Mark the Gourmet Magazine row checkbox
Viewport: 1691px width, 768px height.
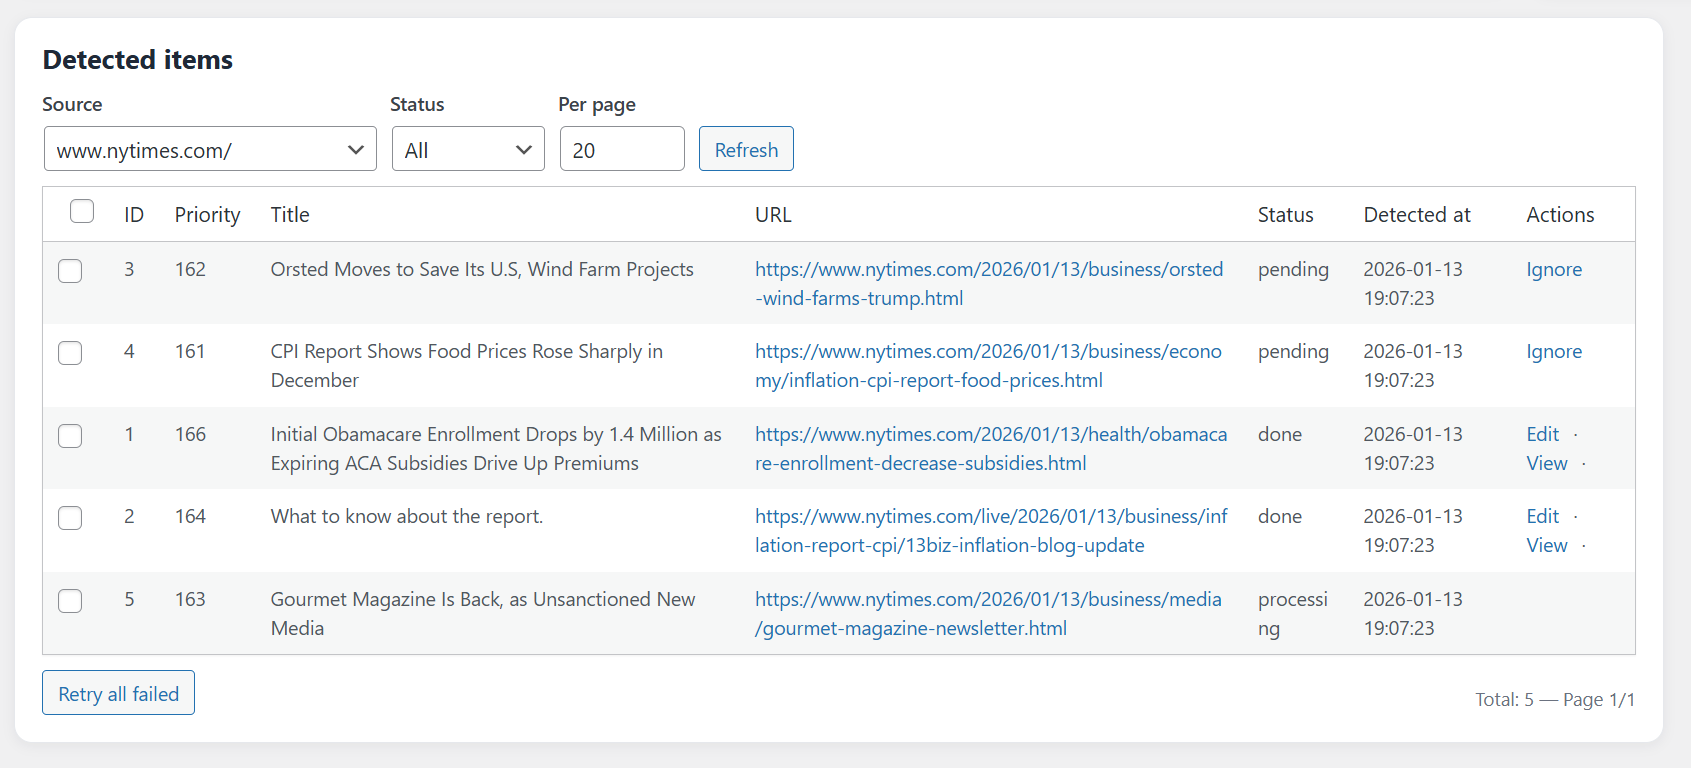[x=70, y=601]
